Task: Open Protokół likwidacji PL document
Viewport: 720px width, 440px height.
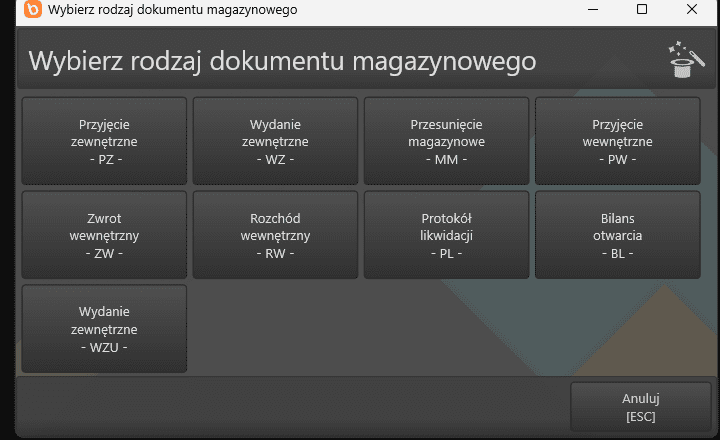Action: [447, 235]
